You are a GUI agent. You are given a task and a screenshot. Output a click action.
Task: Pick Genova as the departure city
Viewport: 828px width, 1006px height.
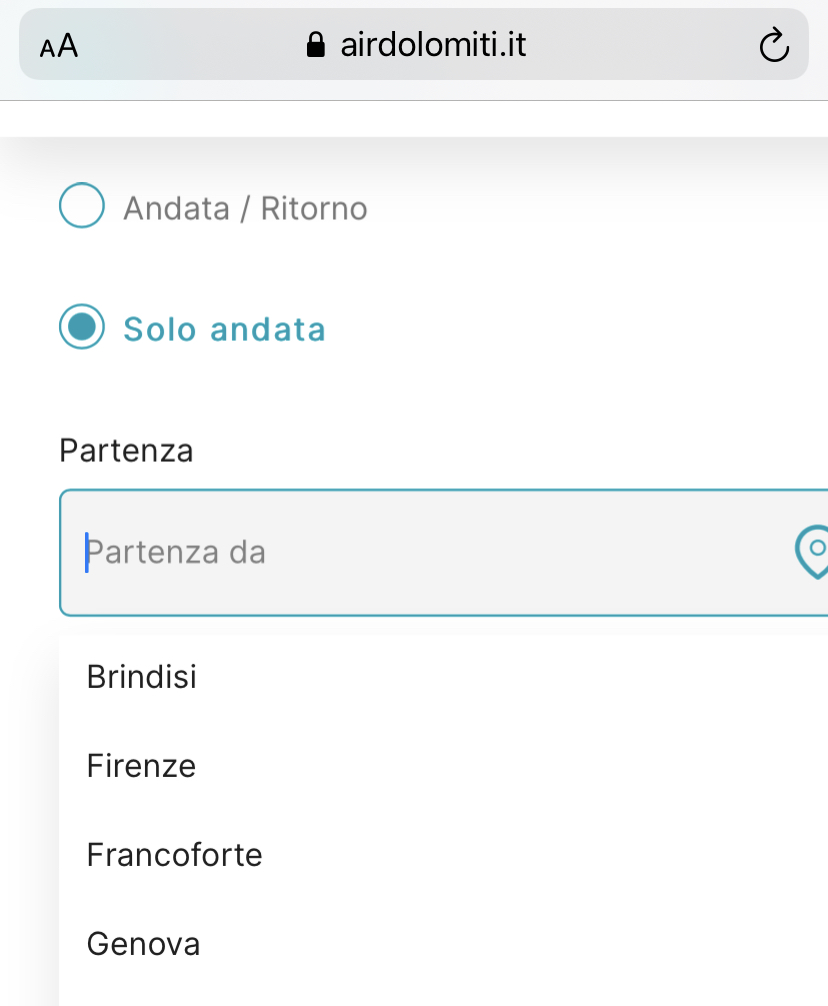coord(143,943)
